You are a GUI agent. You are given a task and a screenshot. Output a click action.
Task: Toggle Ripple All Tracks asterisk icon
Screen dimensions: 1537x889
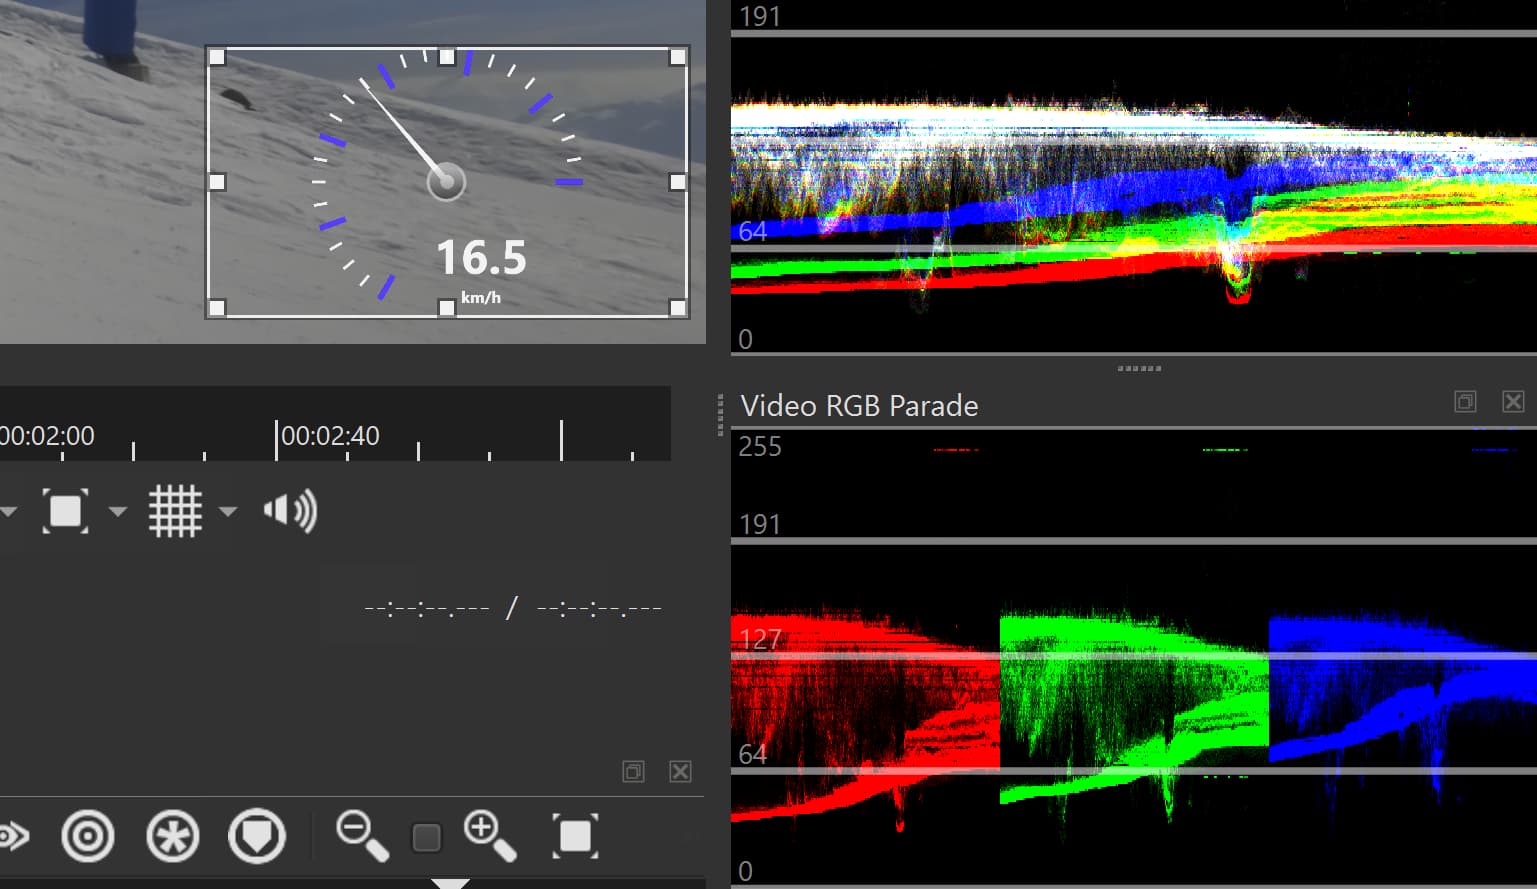point(173,836)
